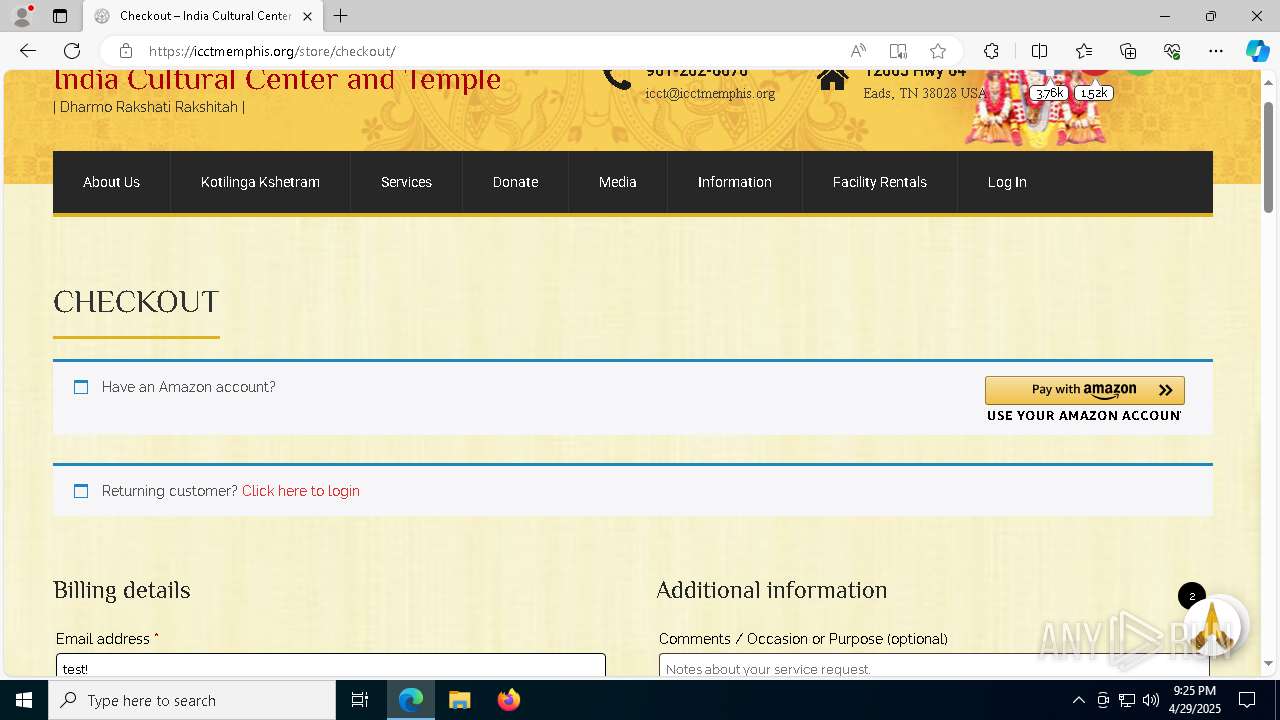The image size is (1280, 720).
Task: Toggle Split screen icon
Action: [x=1039, y=51]
